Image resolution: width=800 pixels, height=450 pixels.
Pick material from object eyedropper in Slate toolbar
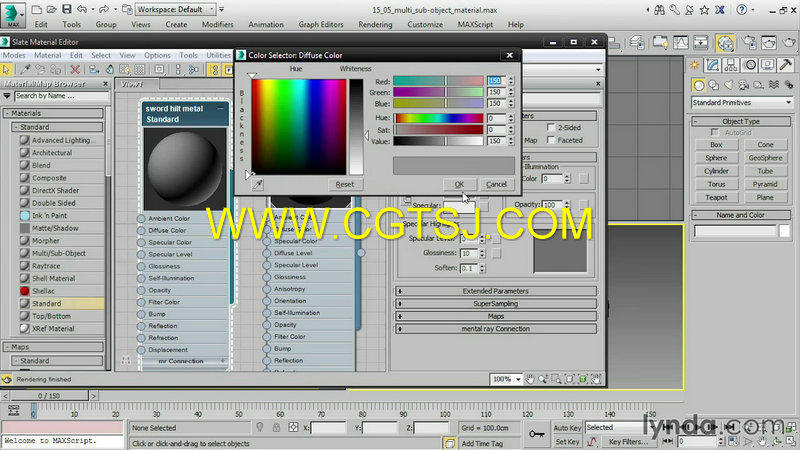24,69
